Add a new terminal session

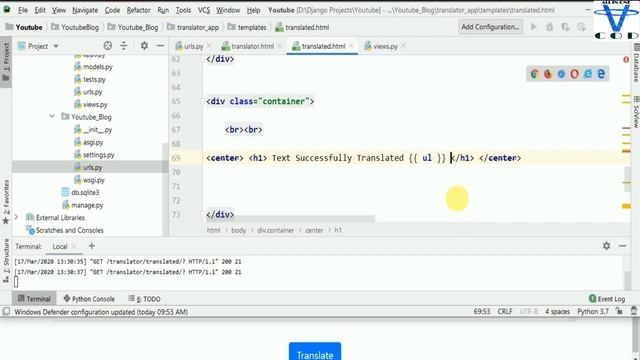click(x=91, y=246)
